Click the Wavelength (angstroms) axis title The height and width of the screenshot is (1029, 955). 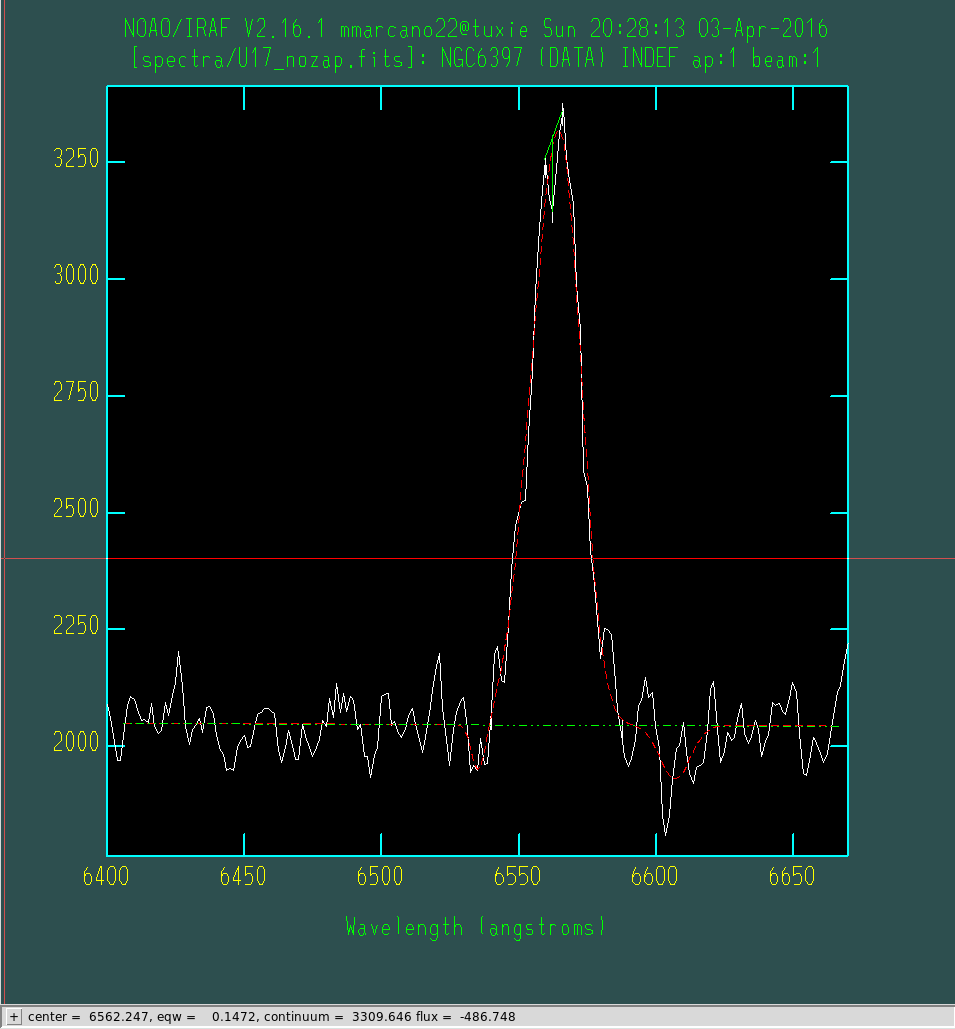(476, 927)
